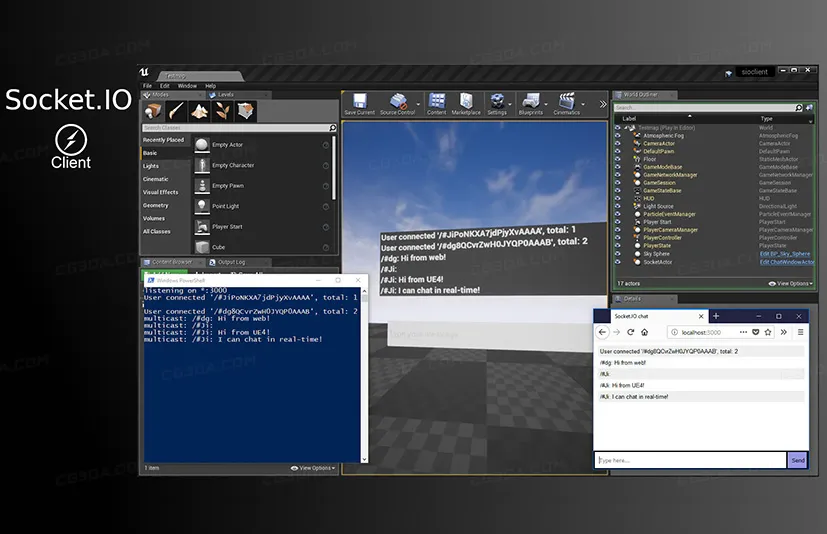Screen dimensions: 827x534
Task: Bookmark page with star icon
Action: (768, 332)
